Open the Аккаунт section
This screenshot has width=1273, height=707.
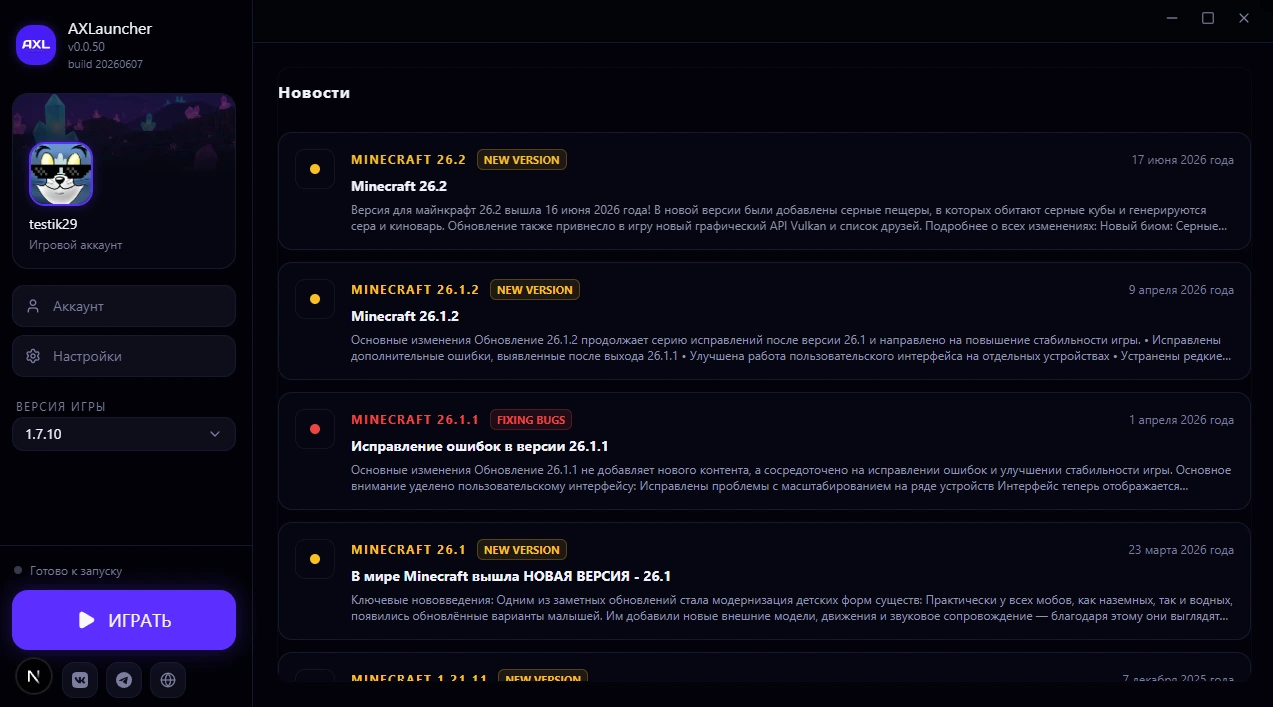[x=124, y=306]
